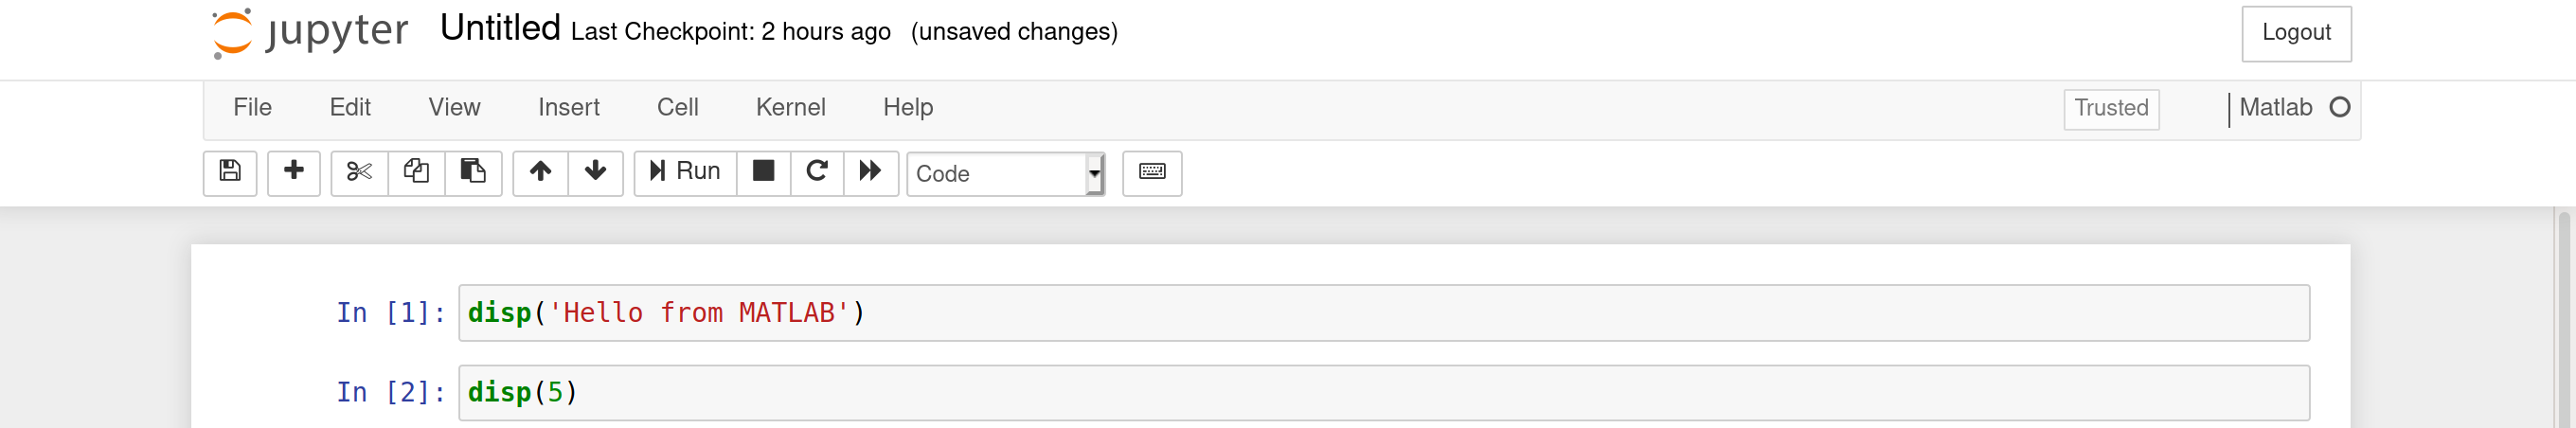Viewport: 2576px width, 428px height.
Task: Cut selected cells with the scissors icon
Action: tap(359, 173)
